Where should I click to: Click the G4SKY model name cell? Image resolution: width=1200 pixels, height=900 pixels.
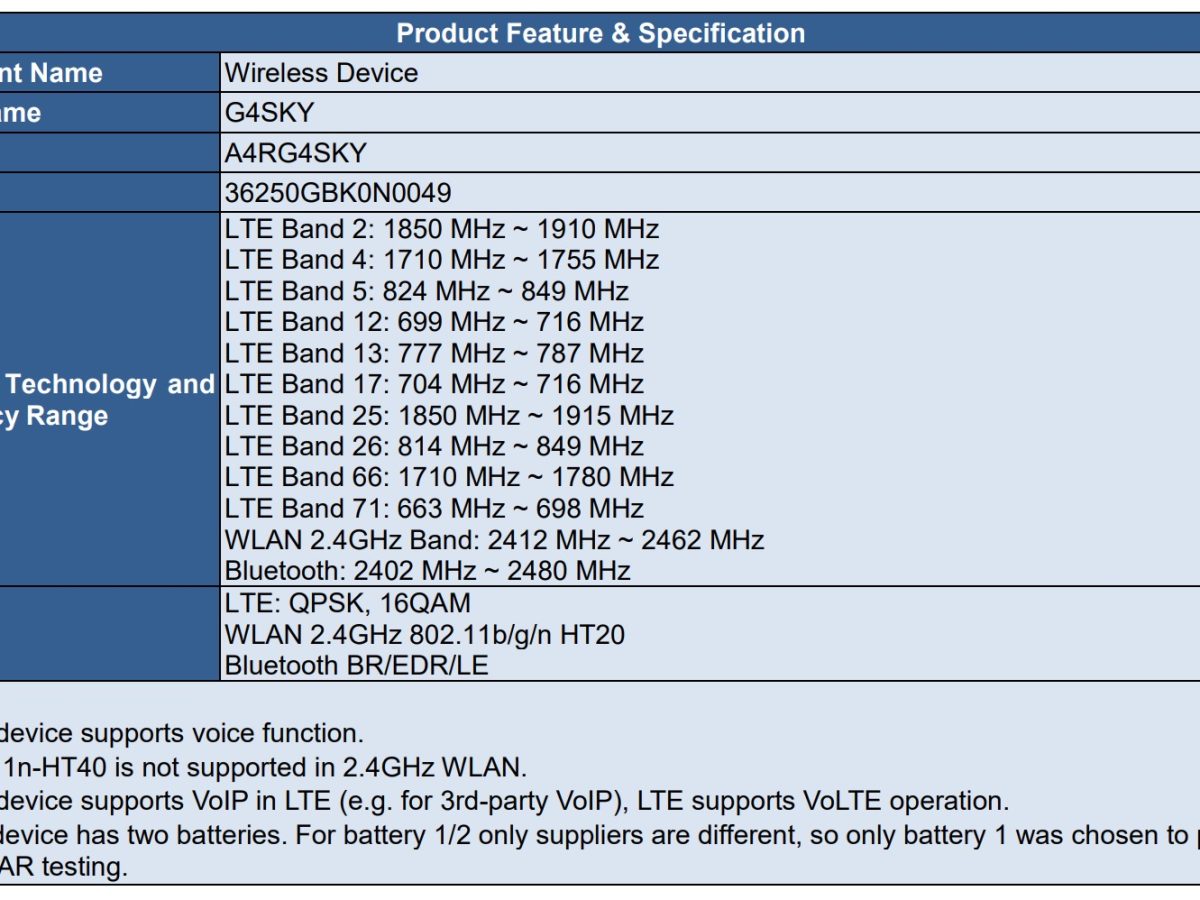click(x=270, y=113)
